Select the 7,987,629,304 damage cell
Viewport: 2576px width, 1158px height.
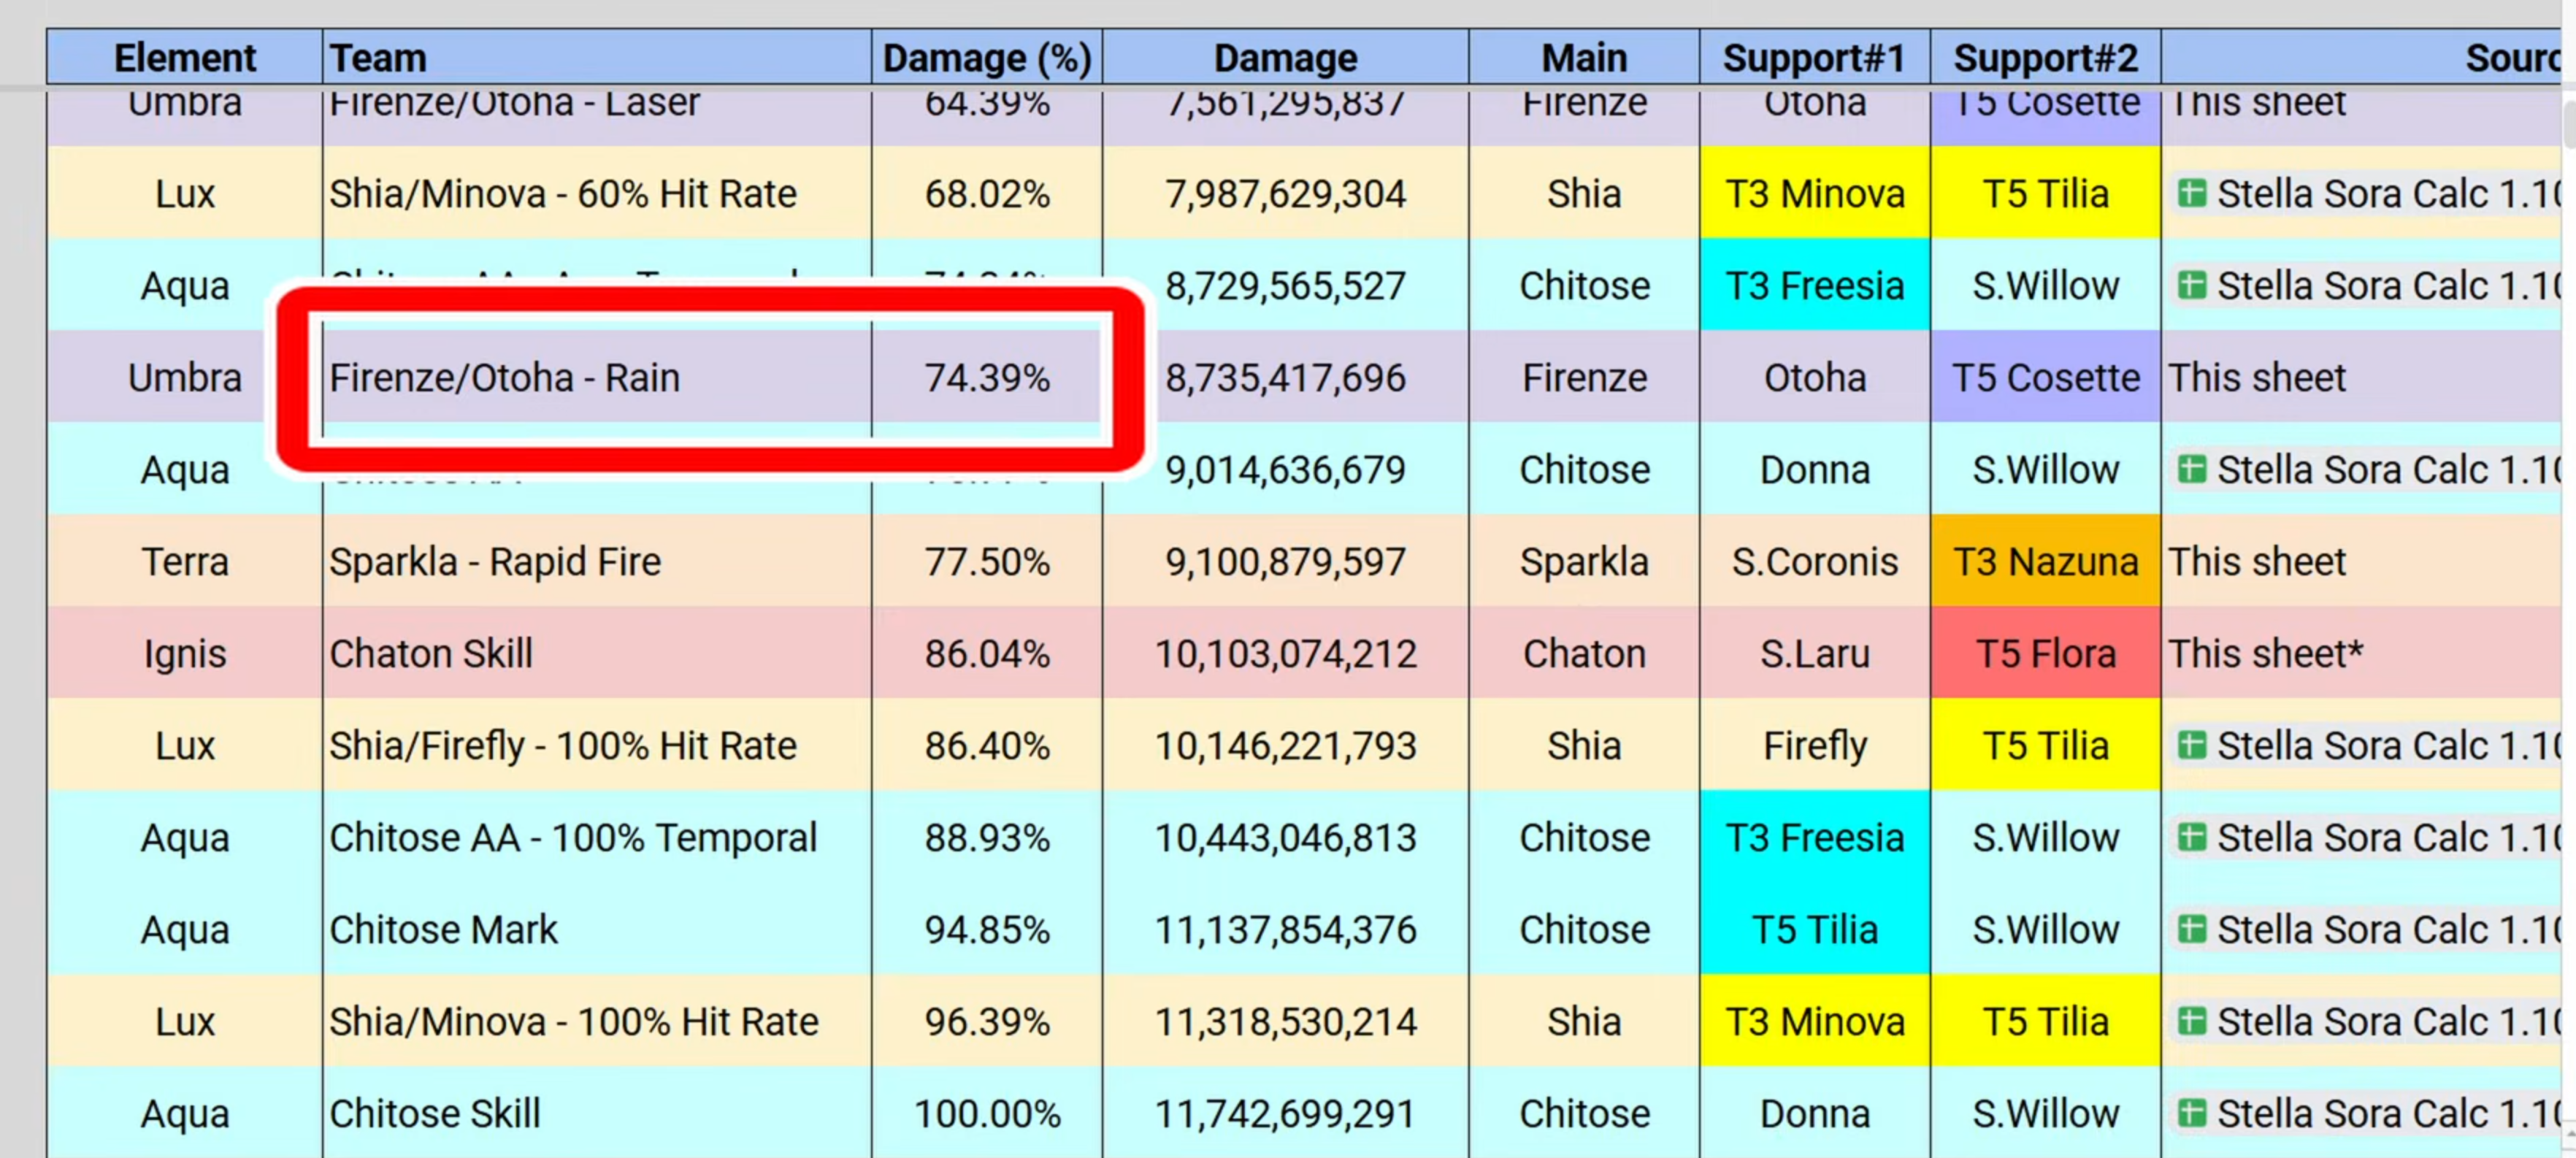(1286, 194)
